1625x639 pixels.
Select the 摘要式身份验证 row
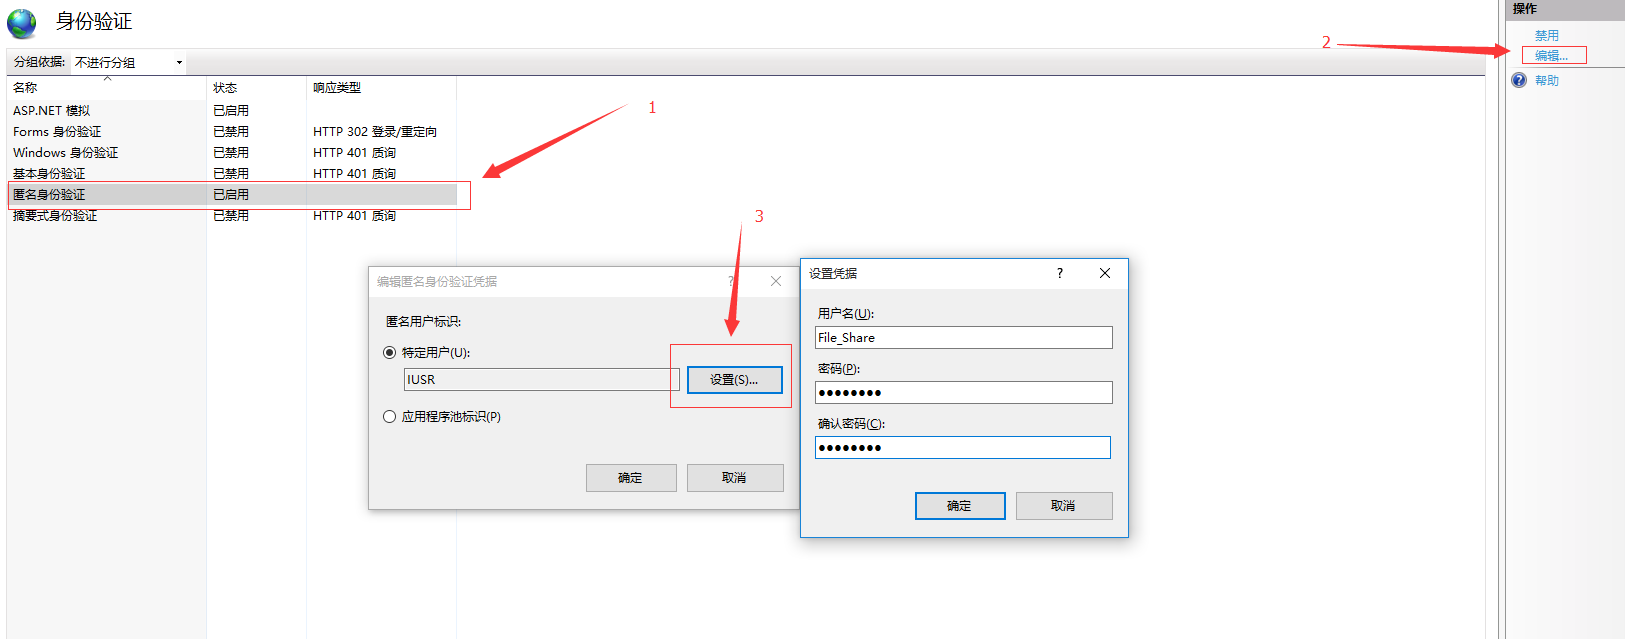coord(232,216)
